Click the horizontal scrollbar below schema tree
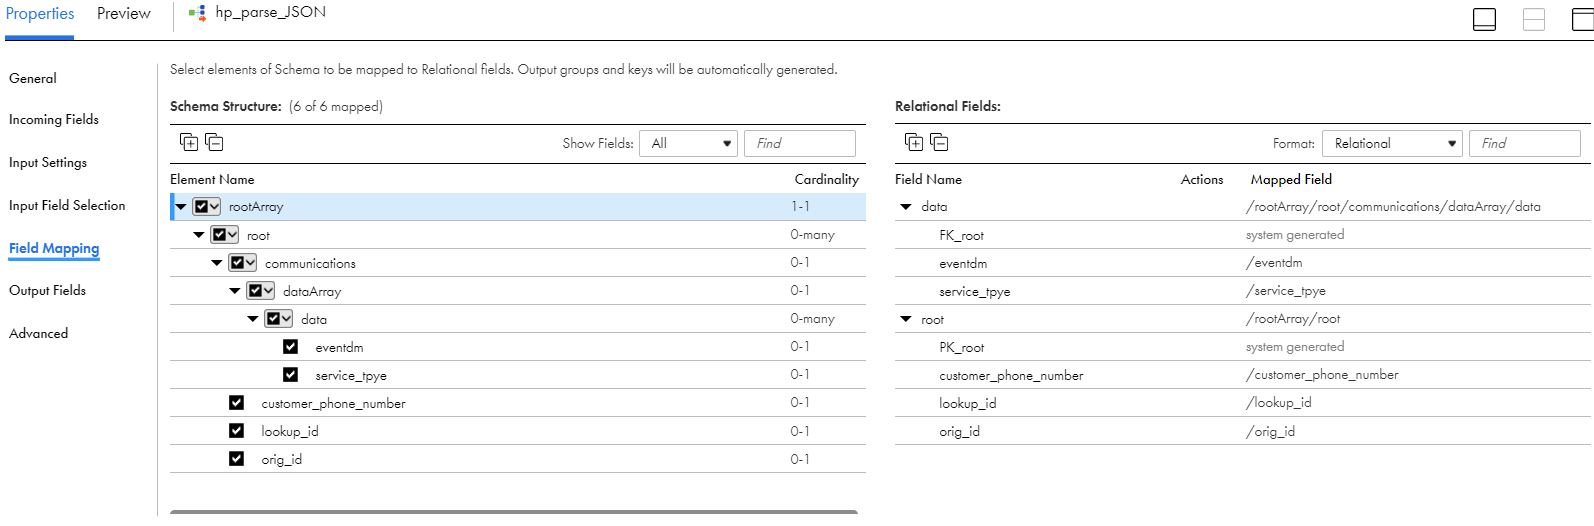The width and height of the screenshot is (1594, 526). [513, 512]
